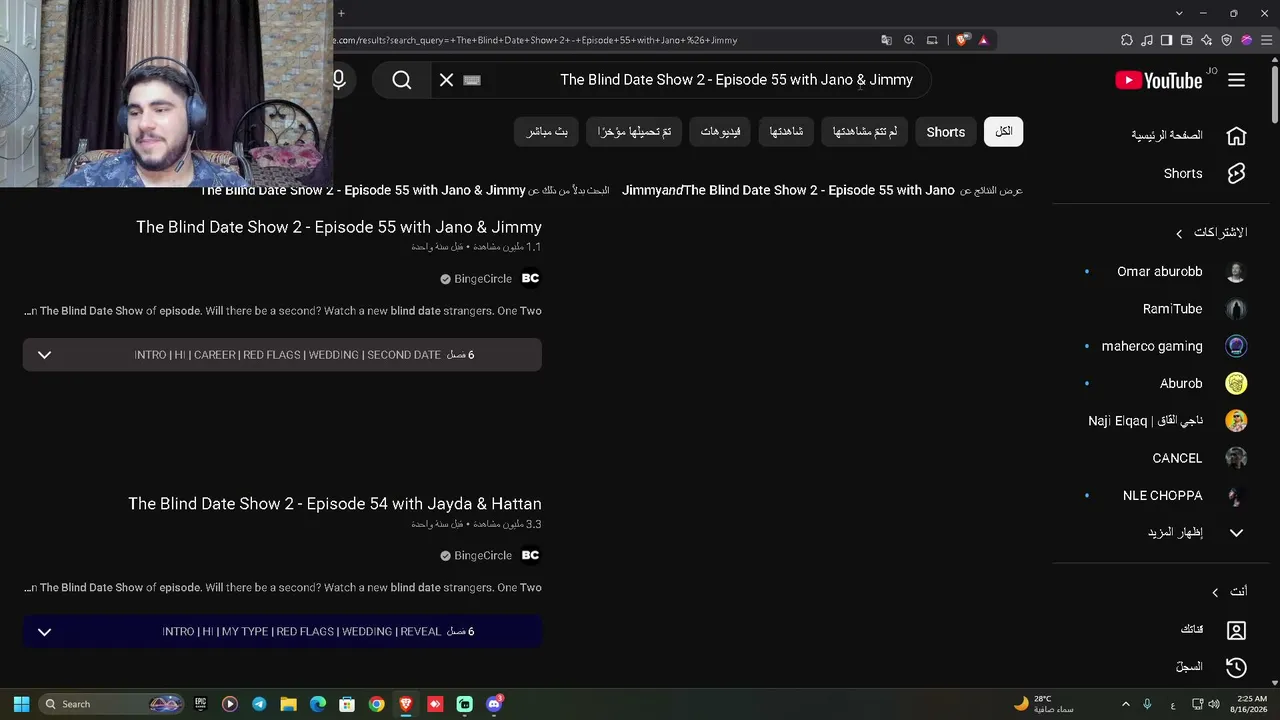Expand chapters for Episode 54 result

[44, 632]
